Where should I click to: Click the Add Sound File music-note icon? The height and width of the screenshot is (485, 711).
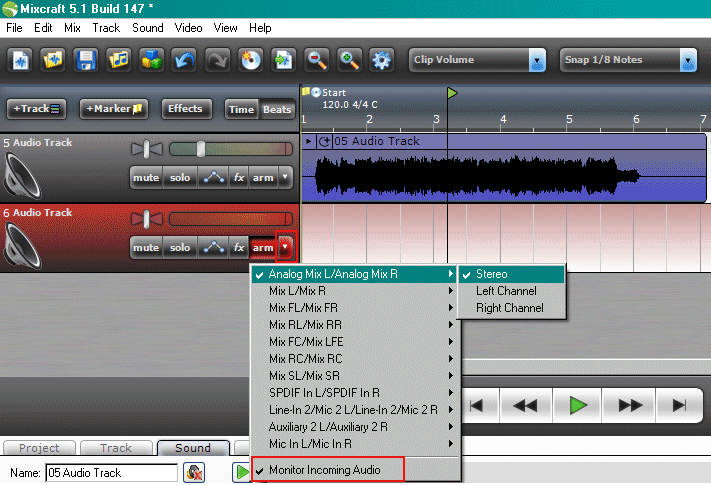click(119, 60)
